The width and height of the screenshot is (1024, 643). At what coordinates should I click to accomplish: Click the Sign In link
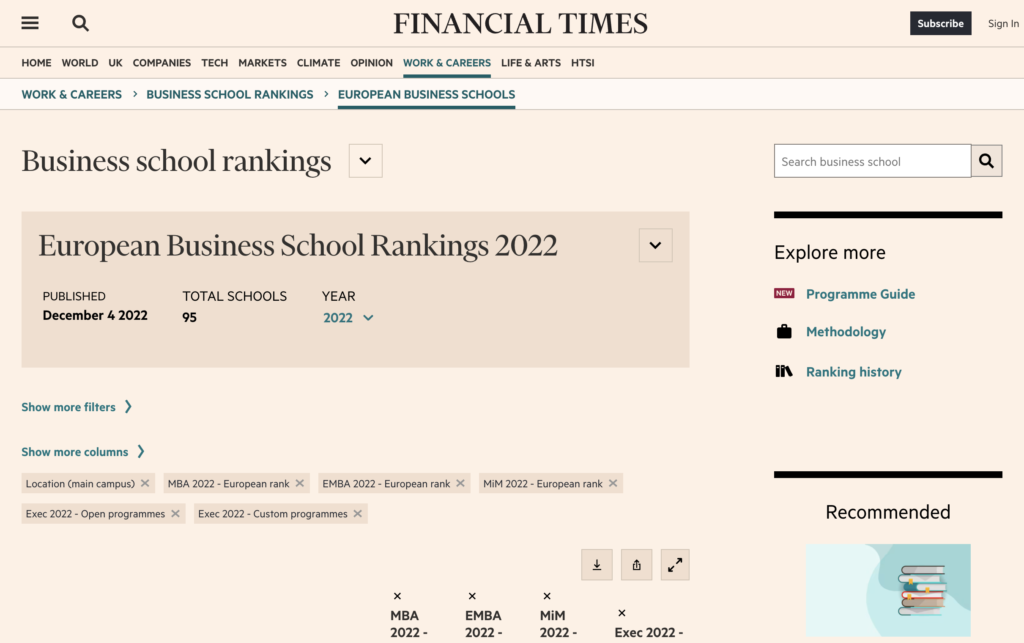point(1003,23)
